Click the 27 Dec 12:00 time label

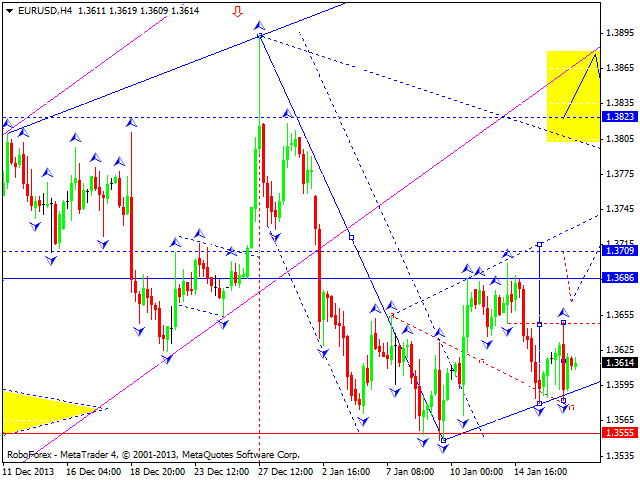[286, 471]
